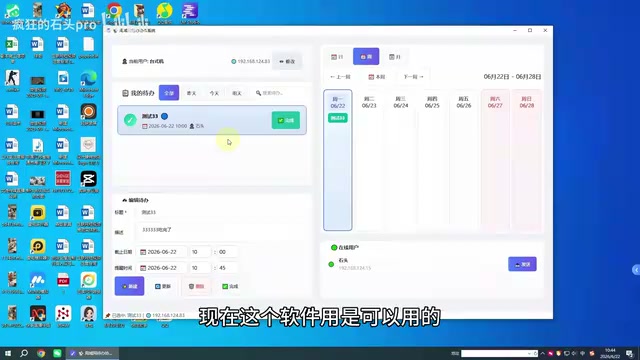Click the teal IP status icon by 192.168.124.83
640x360 pixels.
click(x=233, y=61)
